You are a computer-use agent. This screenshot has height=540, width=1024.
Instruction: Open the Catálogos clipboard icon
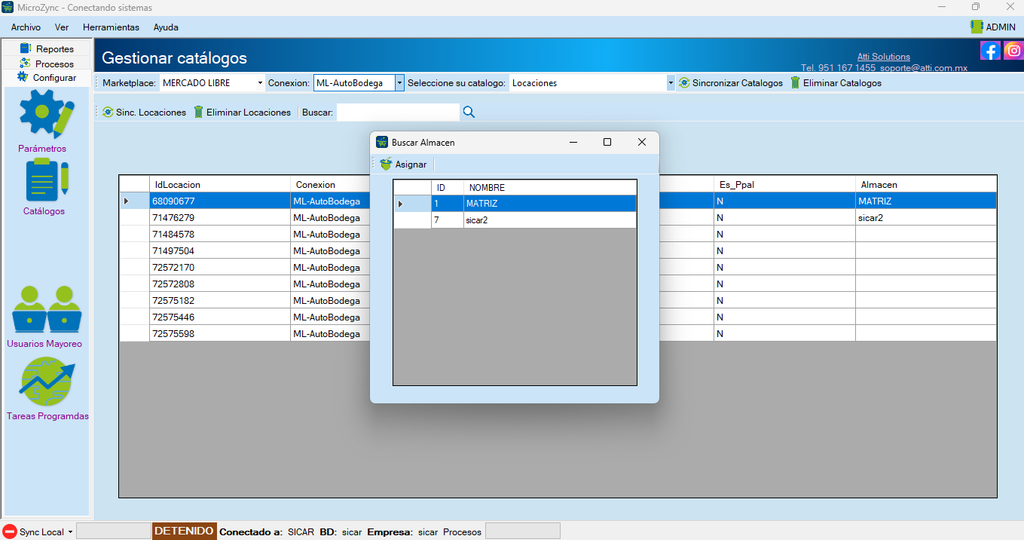[x=46, y=180]
